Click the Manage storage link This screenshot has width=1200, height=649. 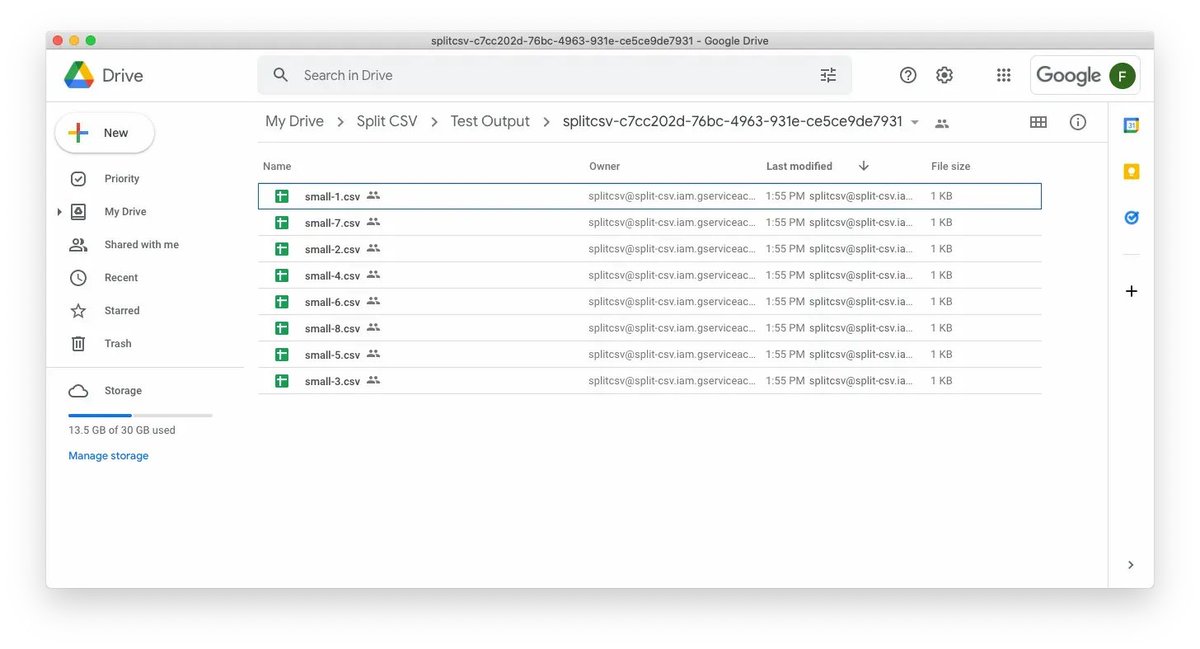point(108,456)
